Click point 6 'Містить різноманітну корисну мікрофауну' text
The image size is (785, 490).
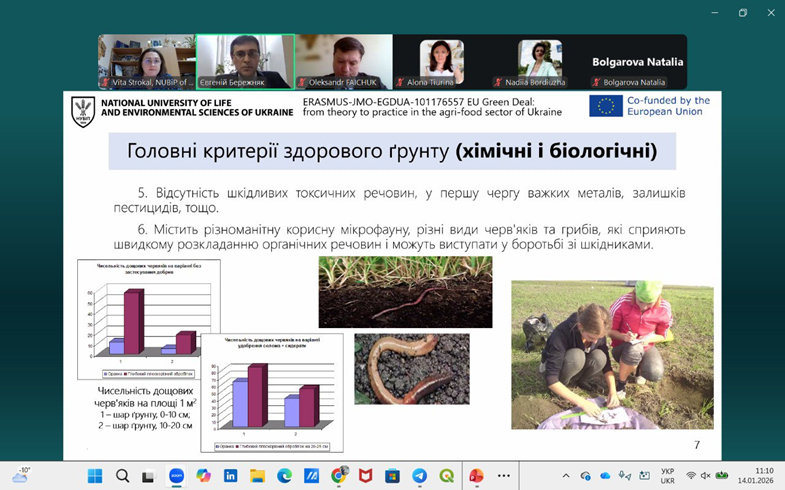coord(399,237)
